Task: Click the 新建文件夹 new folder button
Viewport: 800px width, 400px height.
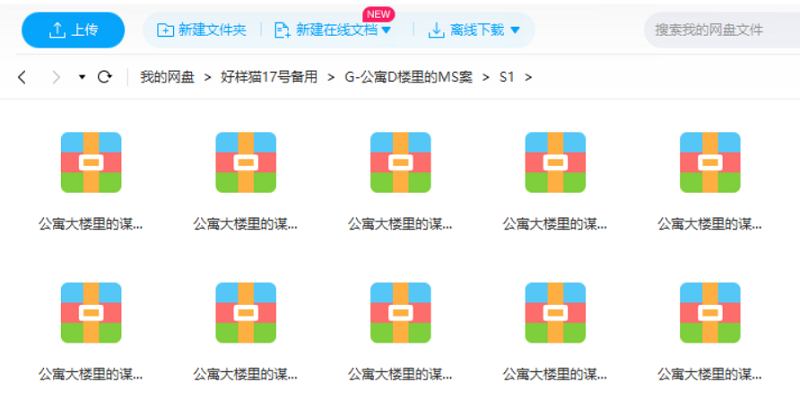Action: tap(202, 30)
